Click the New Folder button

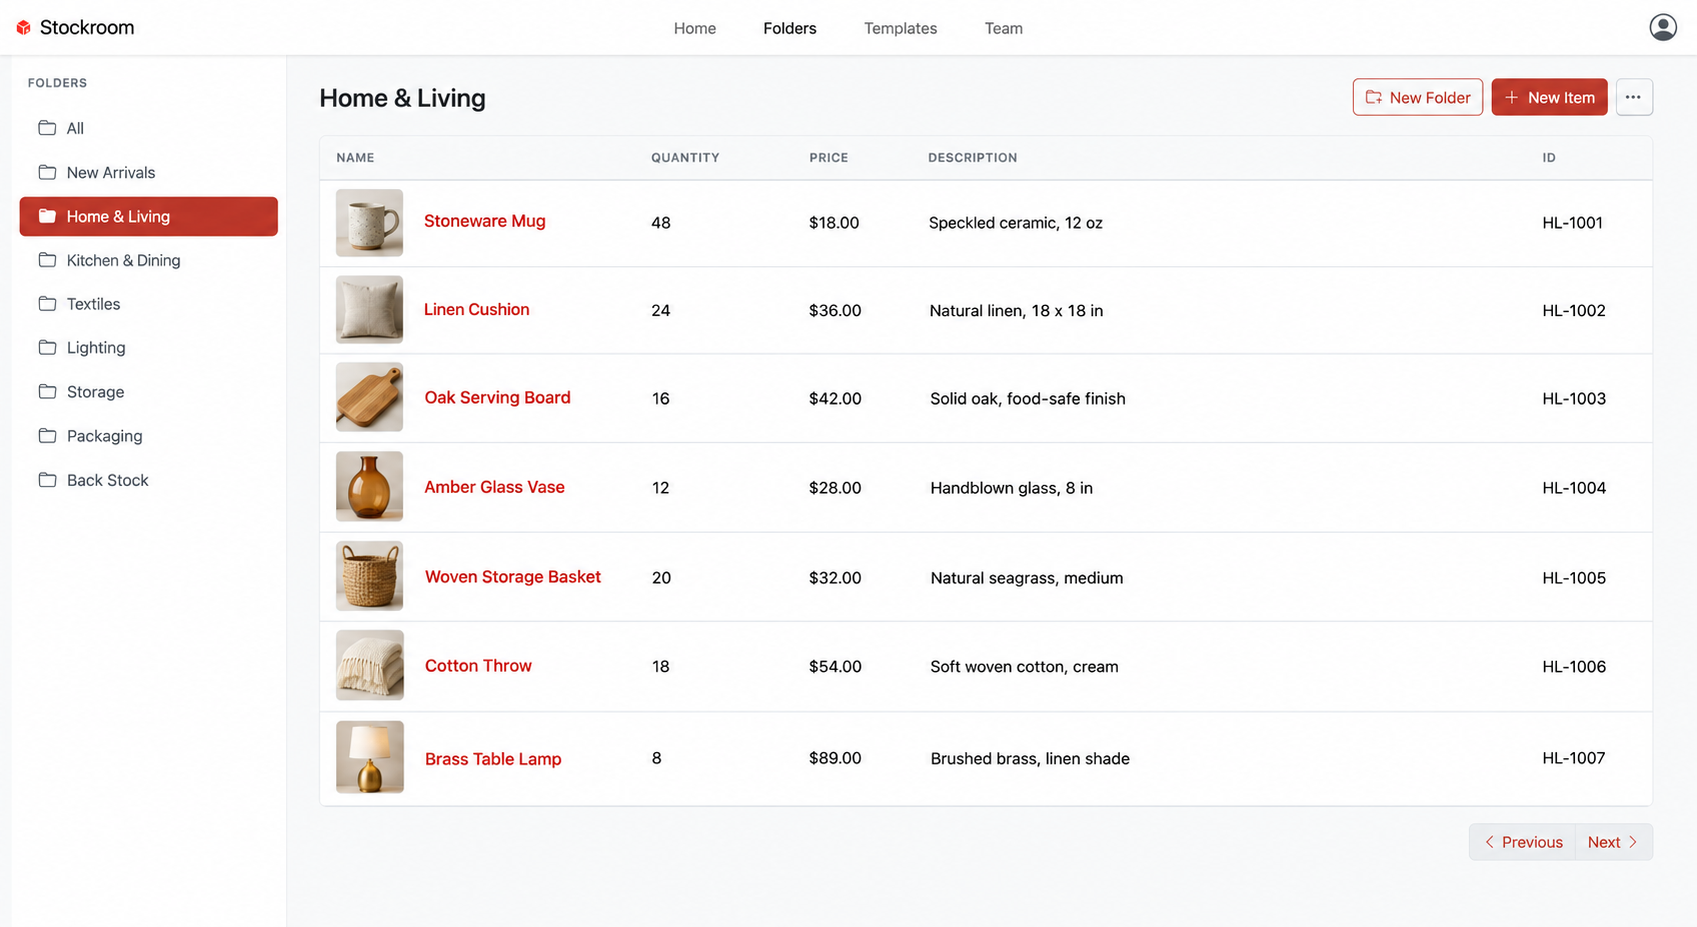coord(1418,97)
